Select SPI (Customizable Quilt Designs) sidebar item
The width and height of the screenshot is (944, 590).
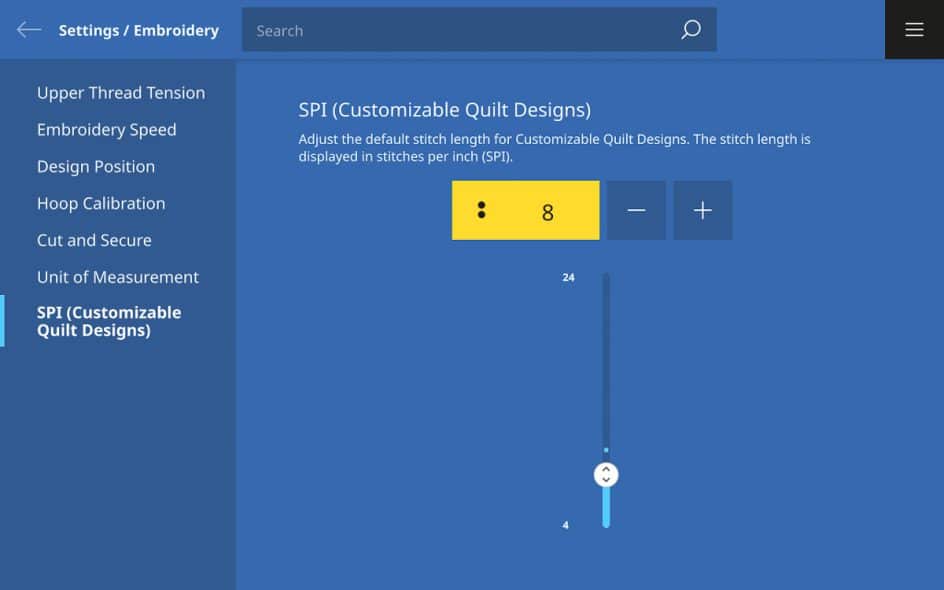click(109, 321)
